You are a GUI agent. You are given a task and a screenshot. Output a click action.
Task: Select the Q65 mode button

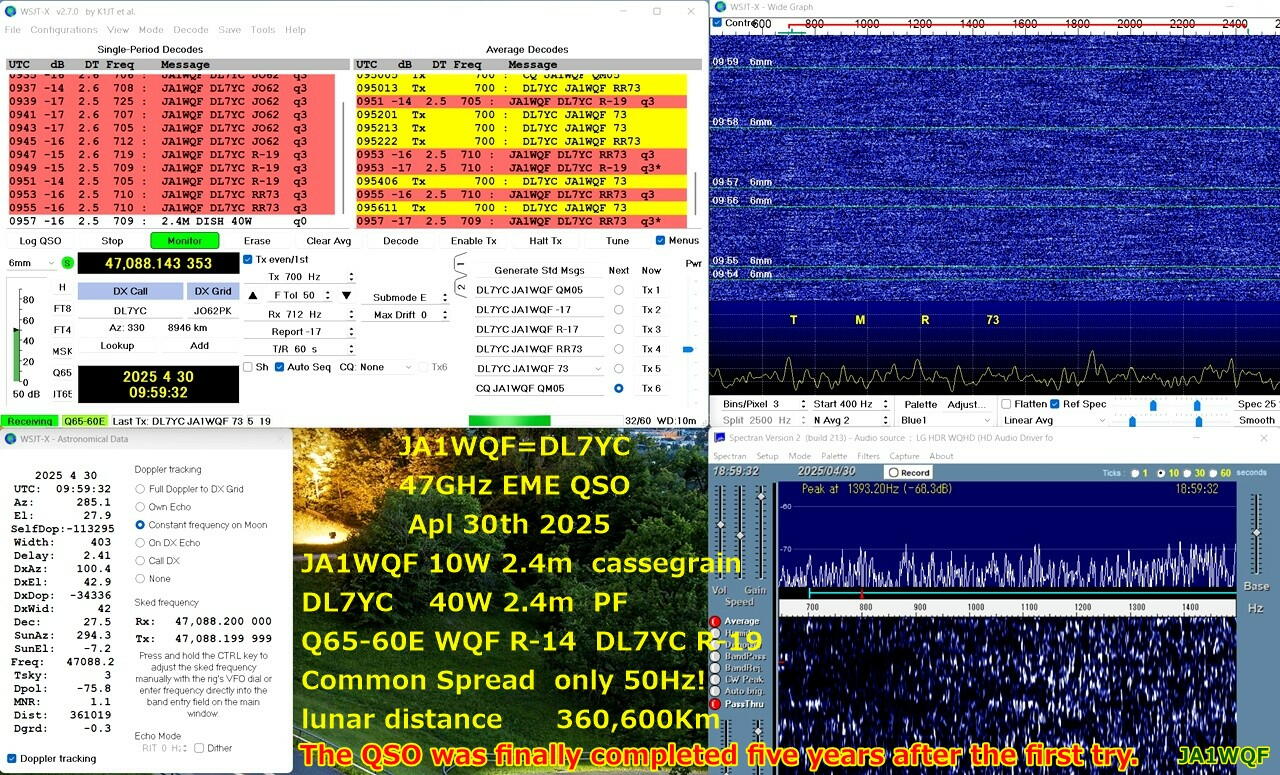(x=62, y=372)
